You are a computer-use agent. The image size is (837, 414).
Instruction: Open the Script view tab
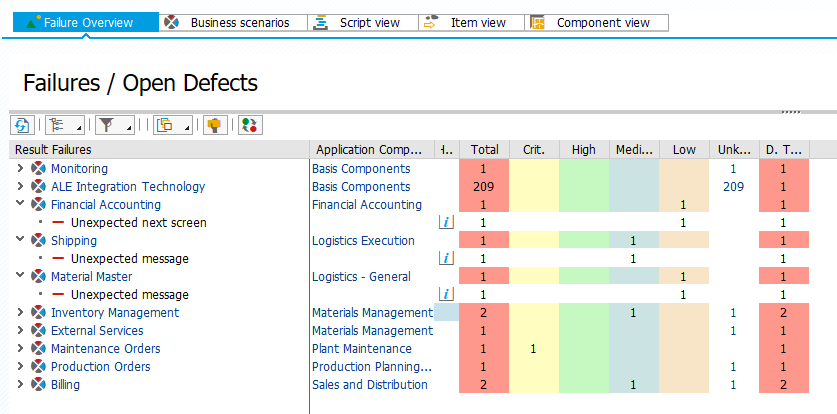click(360, 22)
